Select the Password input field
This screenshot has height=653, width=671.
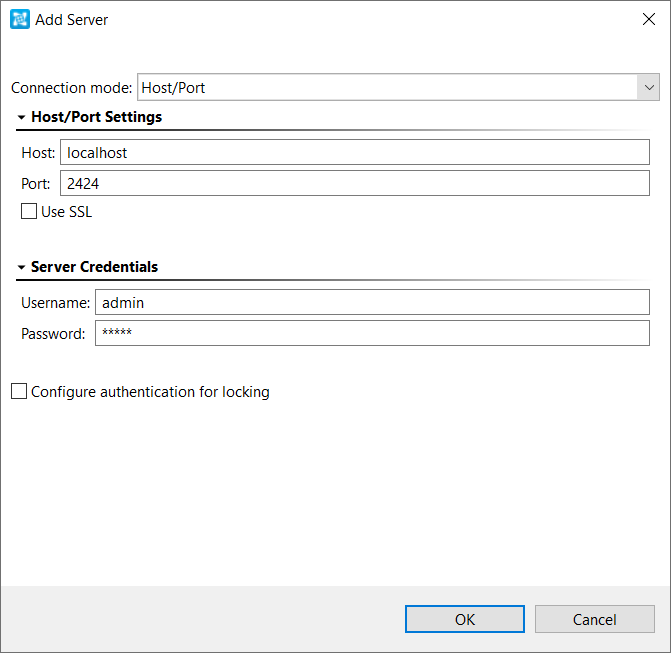[x=372, y=333]
